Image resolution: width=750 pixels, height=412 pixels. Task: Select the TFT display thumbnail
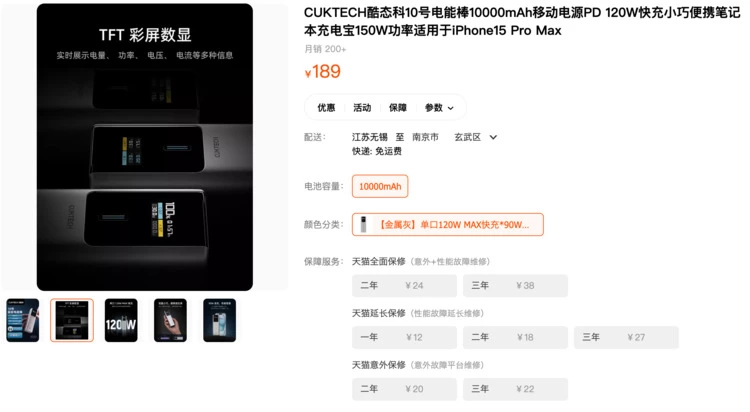(72, 320)
